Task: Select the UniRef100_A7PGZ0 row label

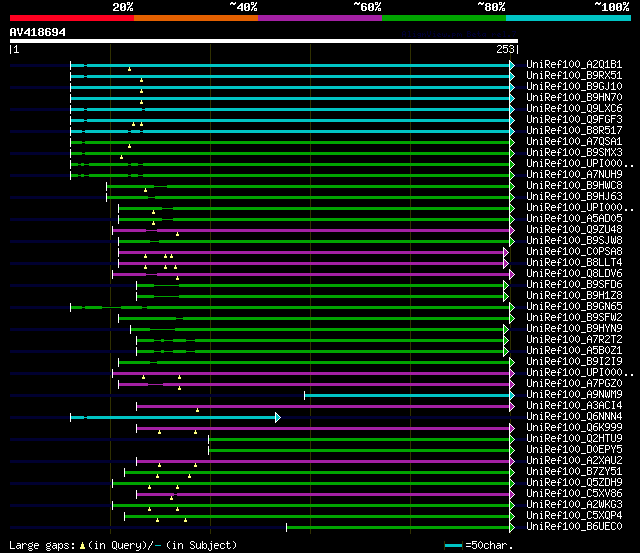Action: [x=574, y=384]
